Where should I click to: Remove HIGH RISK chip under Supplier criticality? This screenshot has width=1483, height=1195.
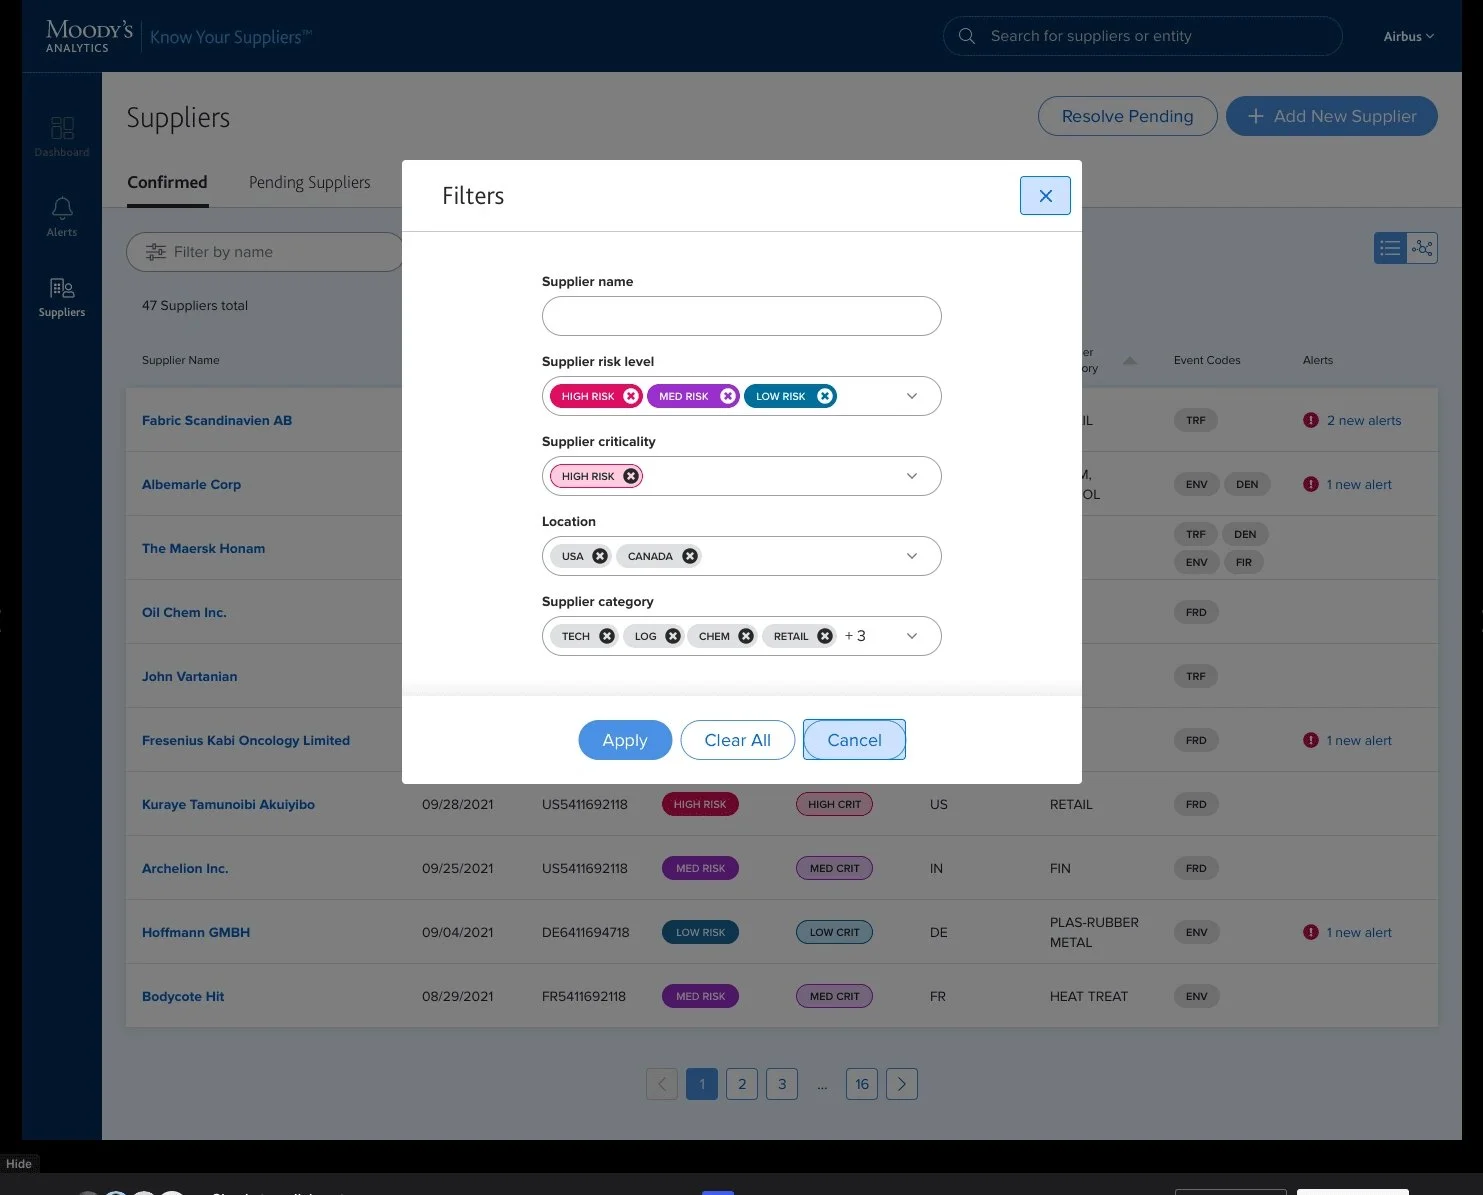[631, 476]
